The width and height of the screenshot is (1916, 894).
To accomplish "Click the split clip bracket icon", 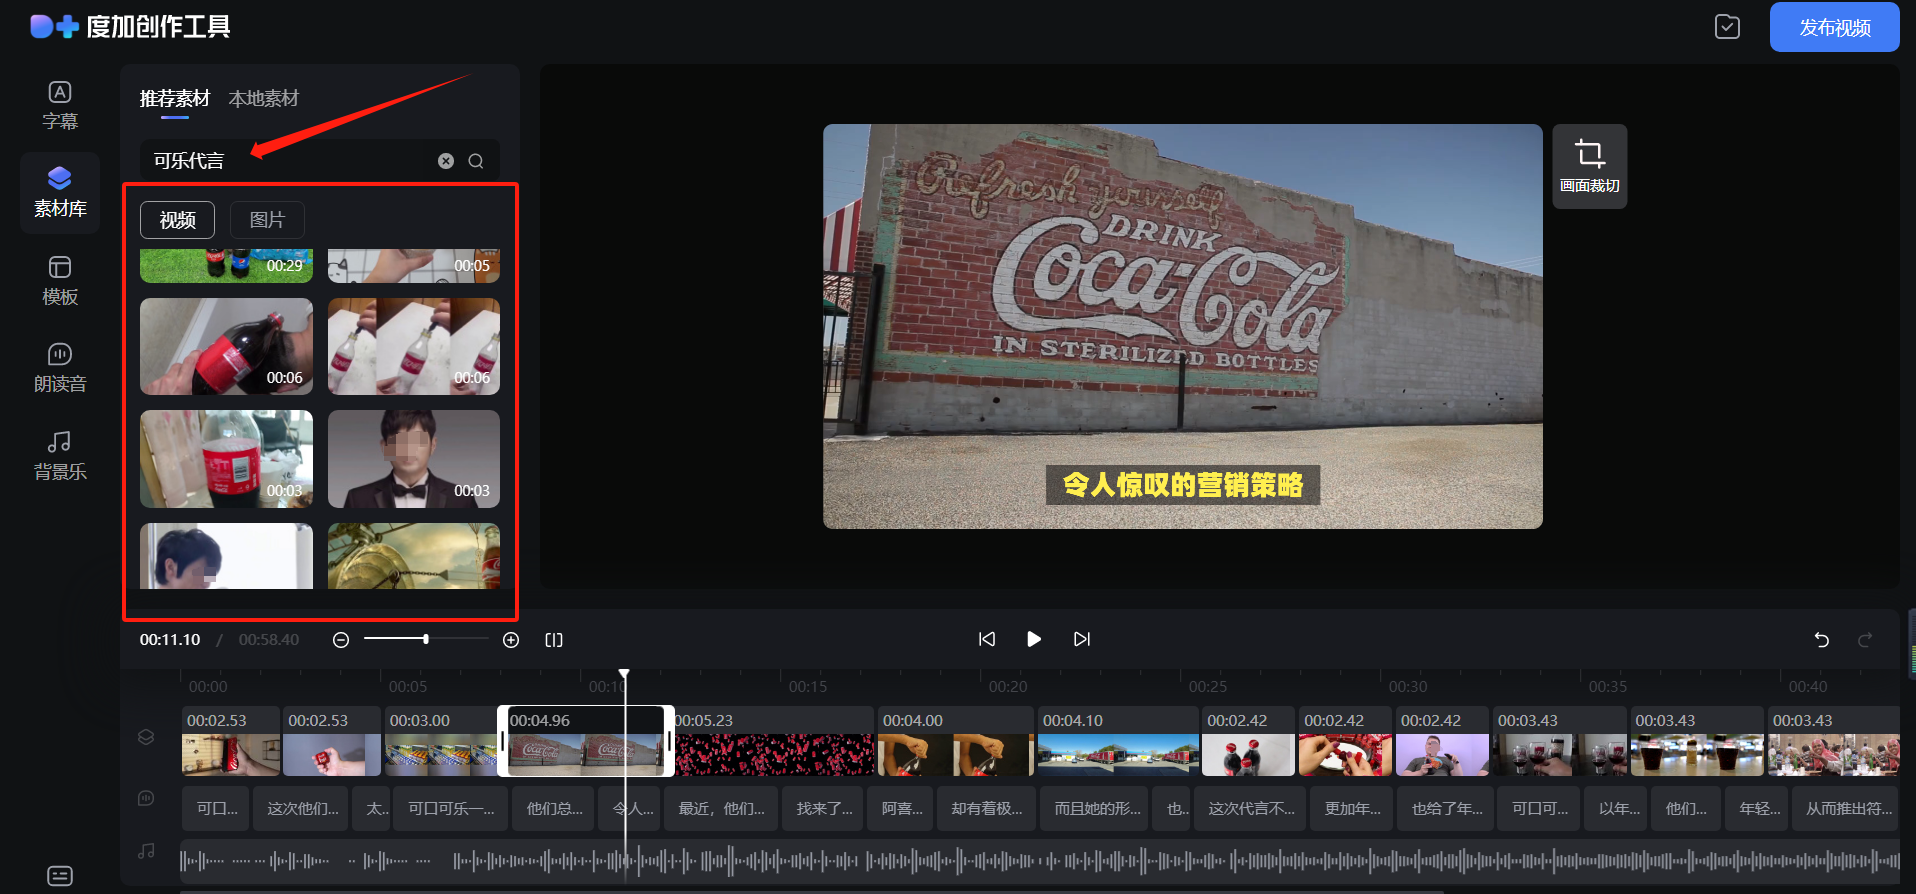I will pyautogui.click(x=554, y=640).
